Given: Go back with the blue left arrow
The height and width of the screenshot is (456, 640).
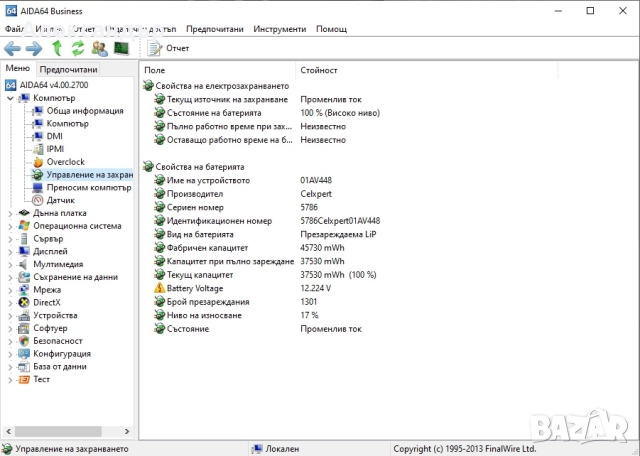Looking at the screenshot, I should point(12,49).
